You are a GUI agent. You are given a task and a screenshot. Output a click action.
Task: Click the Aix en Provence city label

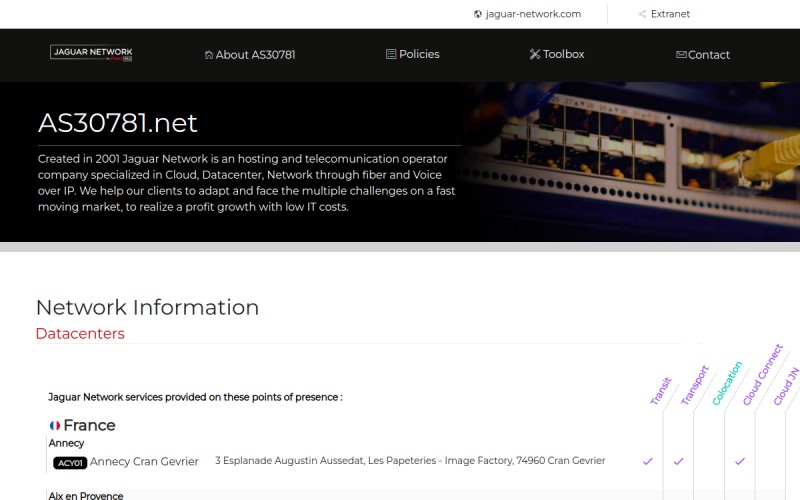pos(86,495)
